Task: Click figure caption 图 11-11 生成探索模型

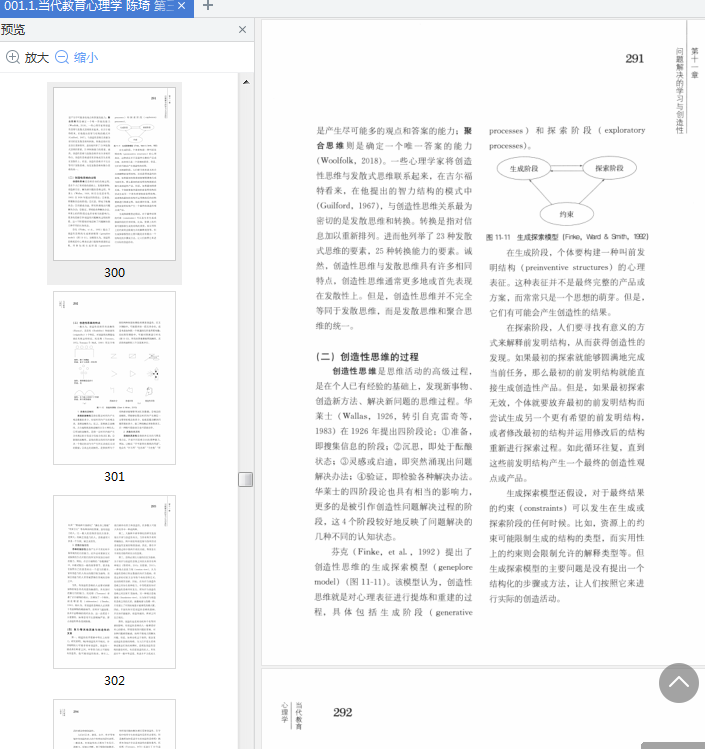Action: [x=566, y=237]
